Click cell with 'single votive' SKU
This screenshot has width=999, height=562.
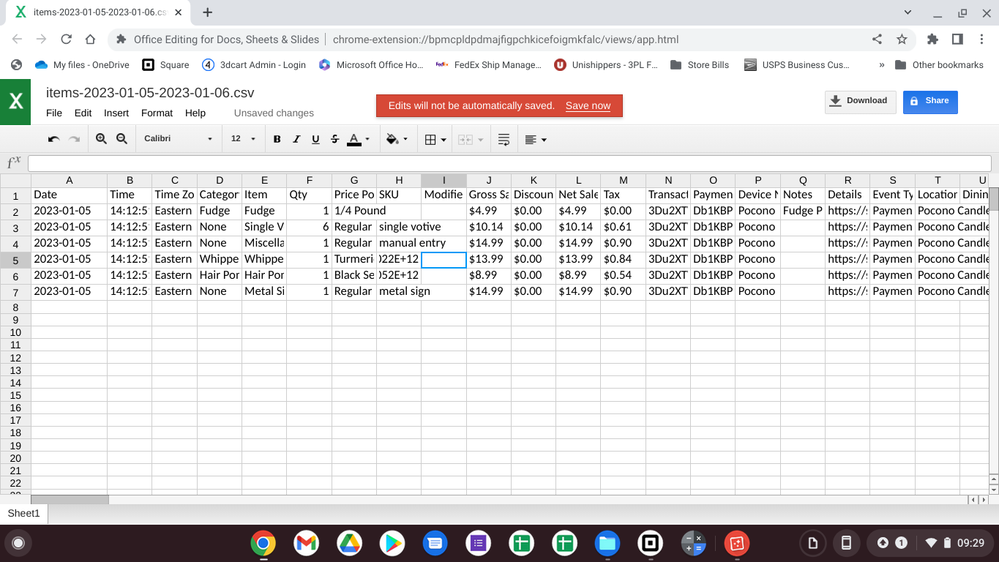coord(399,227)
